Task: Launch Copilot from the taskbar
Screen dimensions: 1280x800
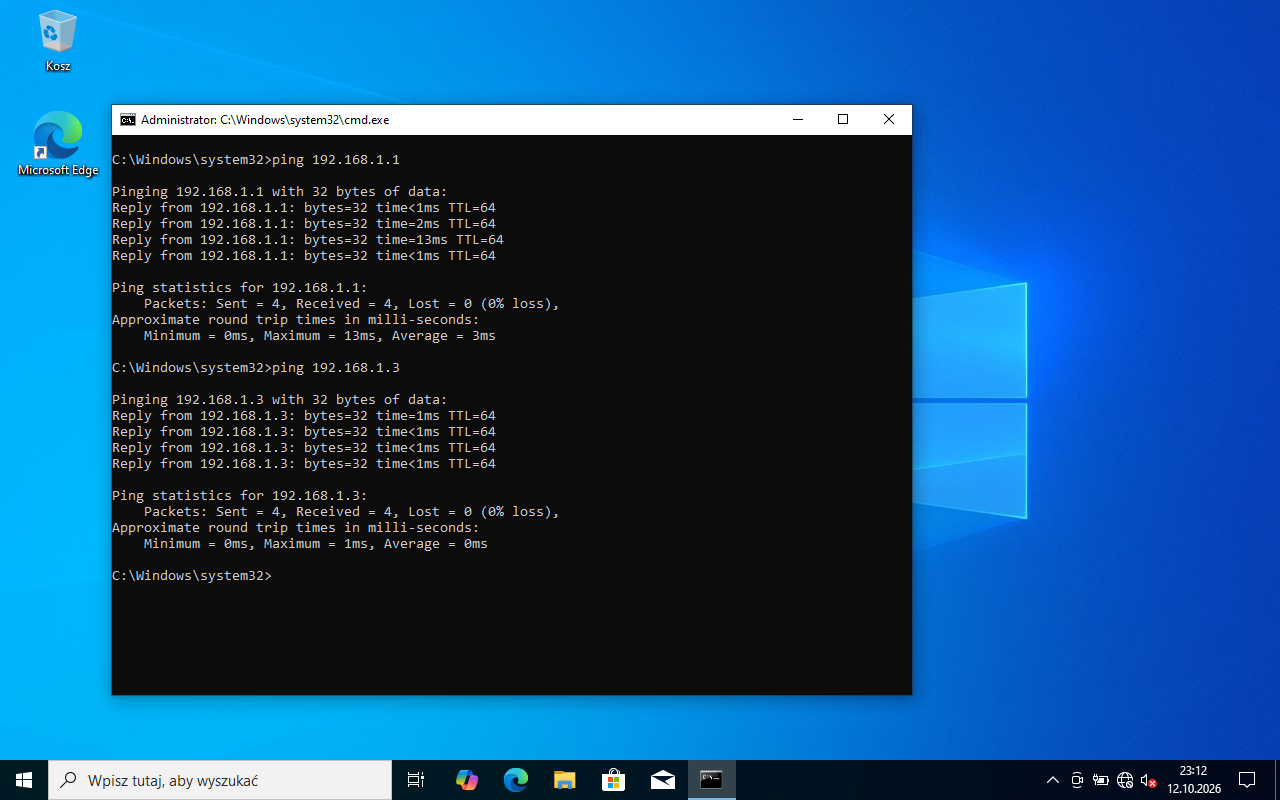Action: 466,780
